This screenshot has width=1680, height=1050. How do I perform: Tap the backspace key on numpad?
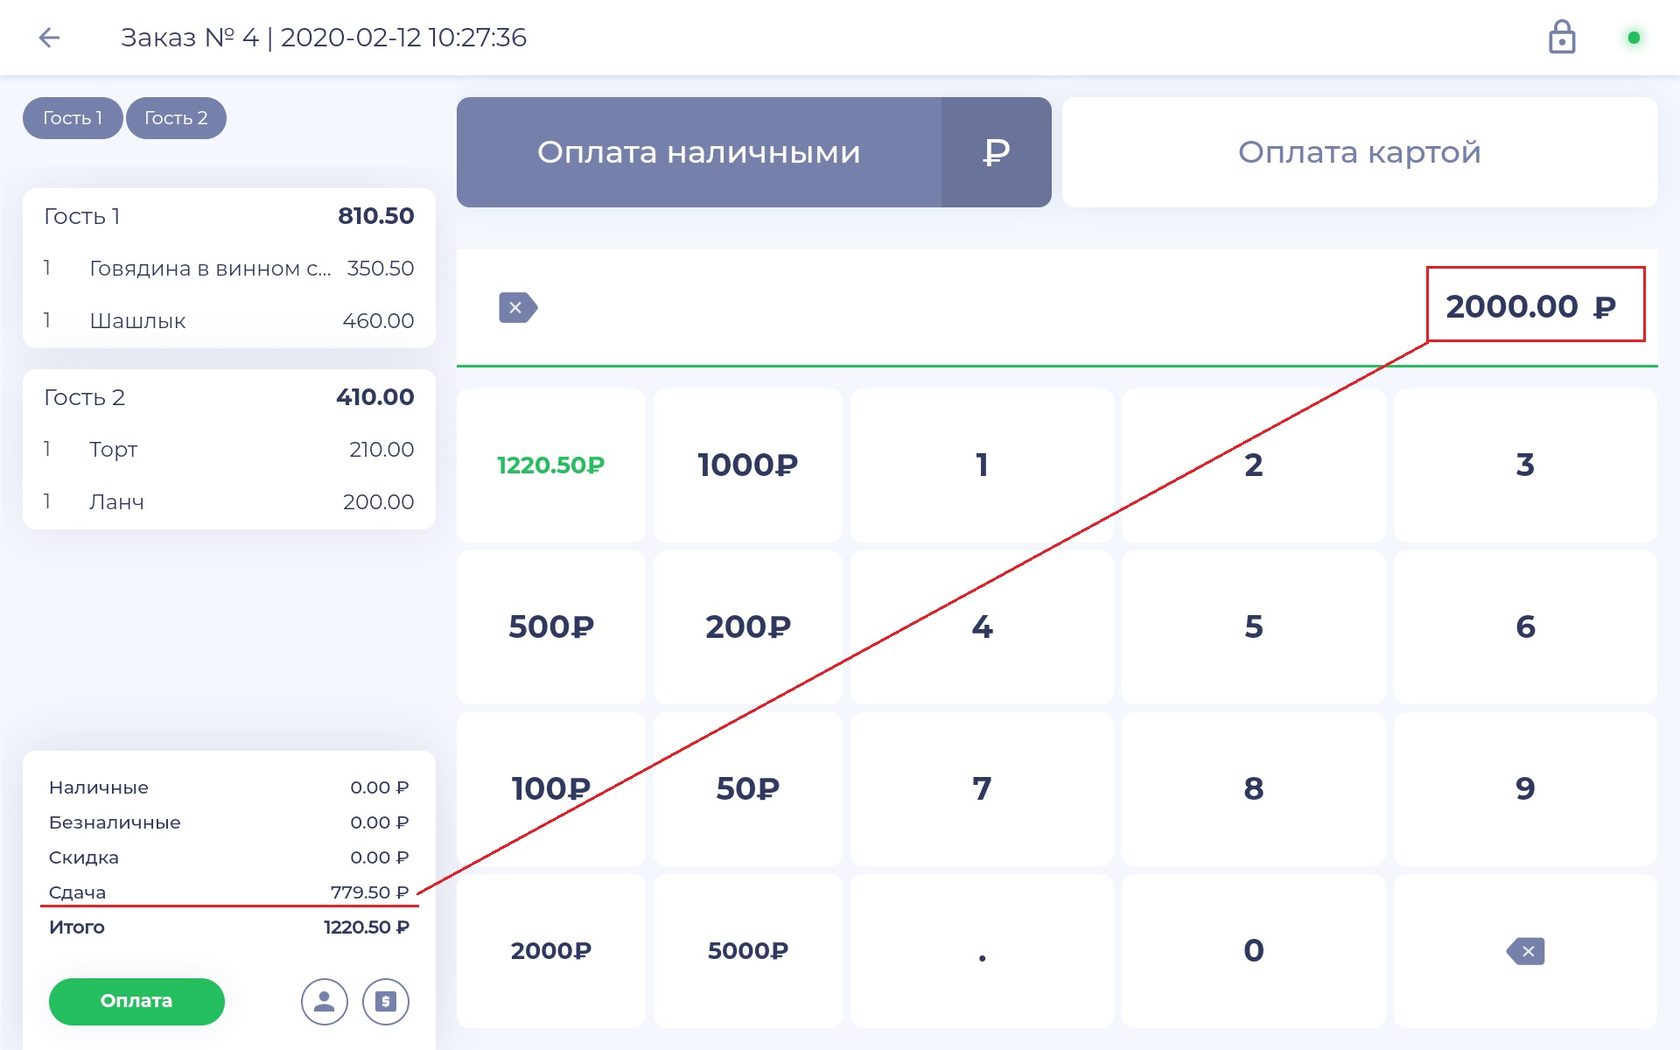pos(1525,951)
